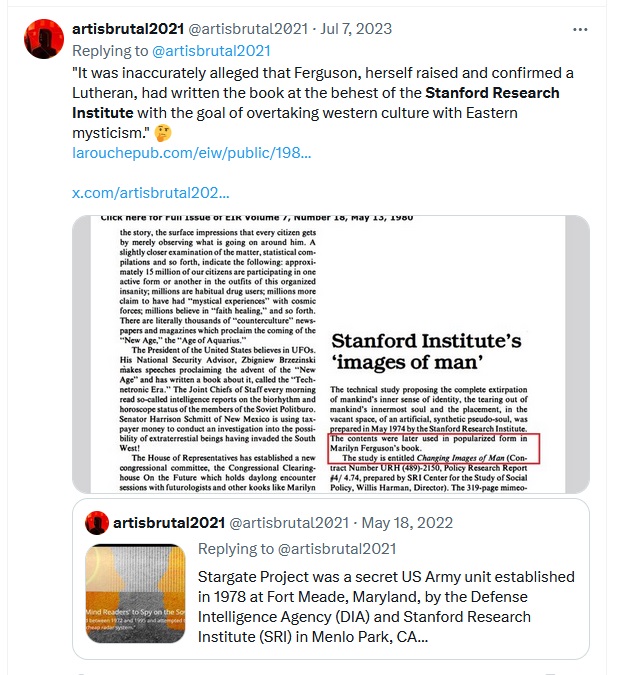Click 'Replying to @artisbrutal2021' in quoted tweet
The width and height of the screenshot is (625, 675).
[x=297, y=549]
